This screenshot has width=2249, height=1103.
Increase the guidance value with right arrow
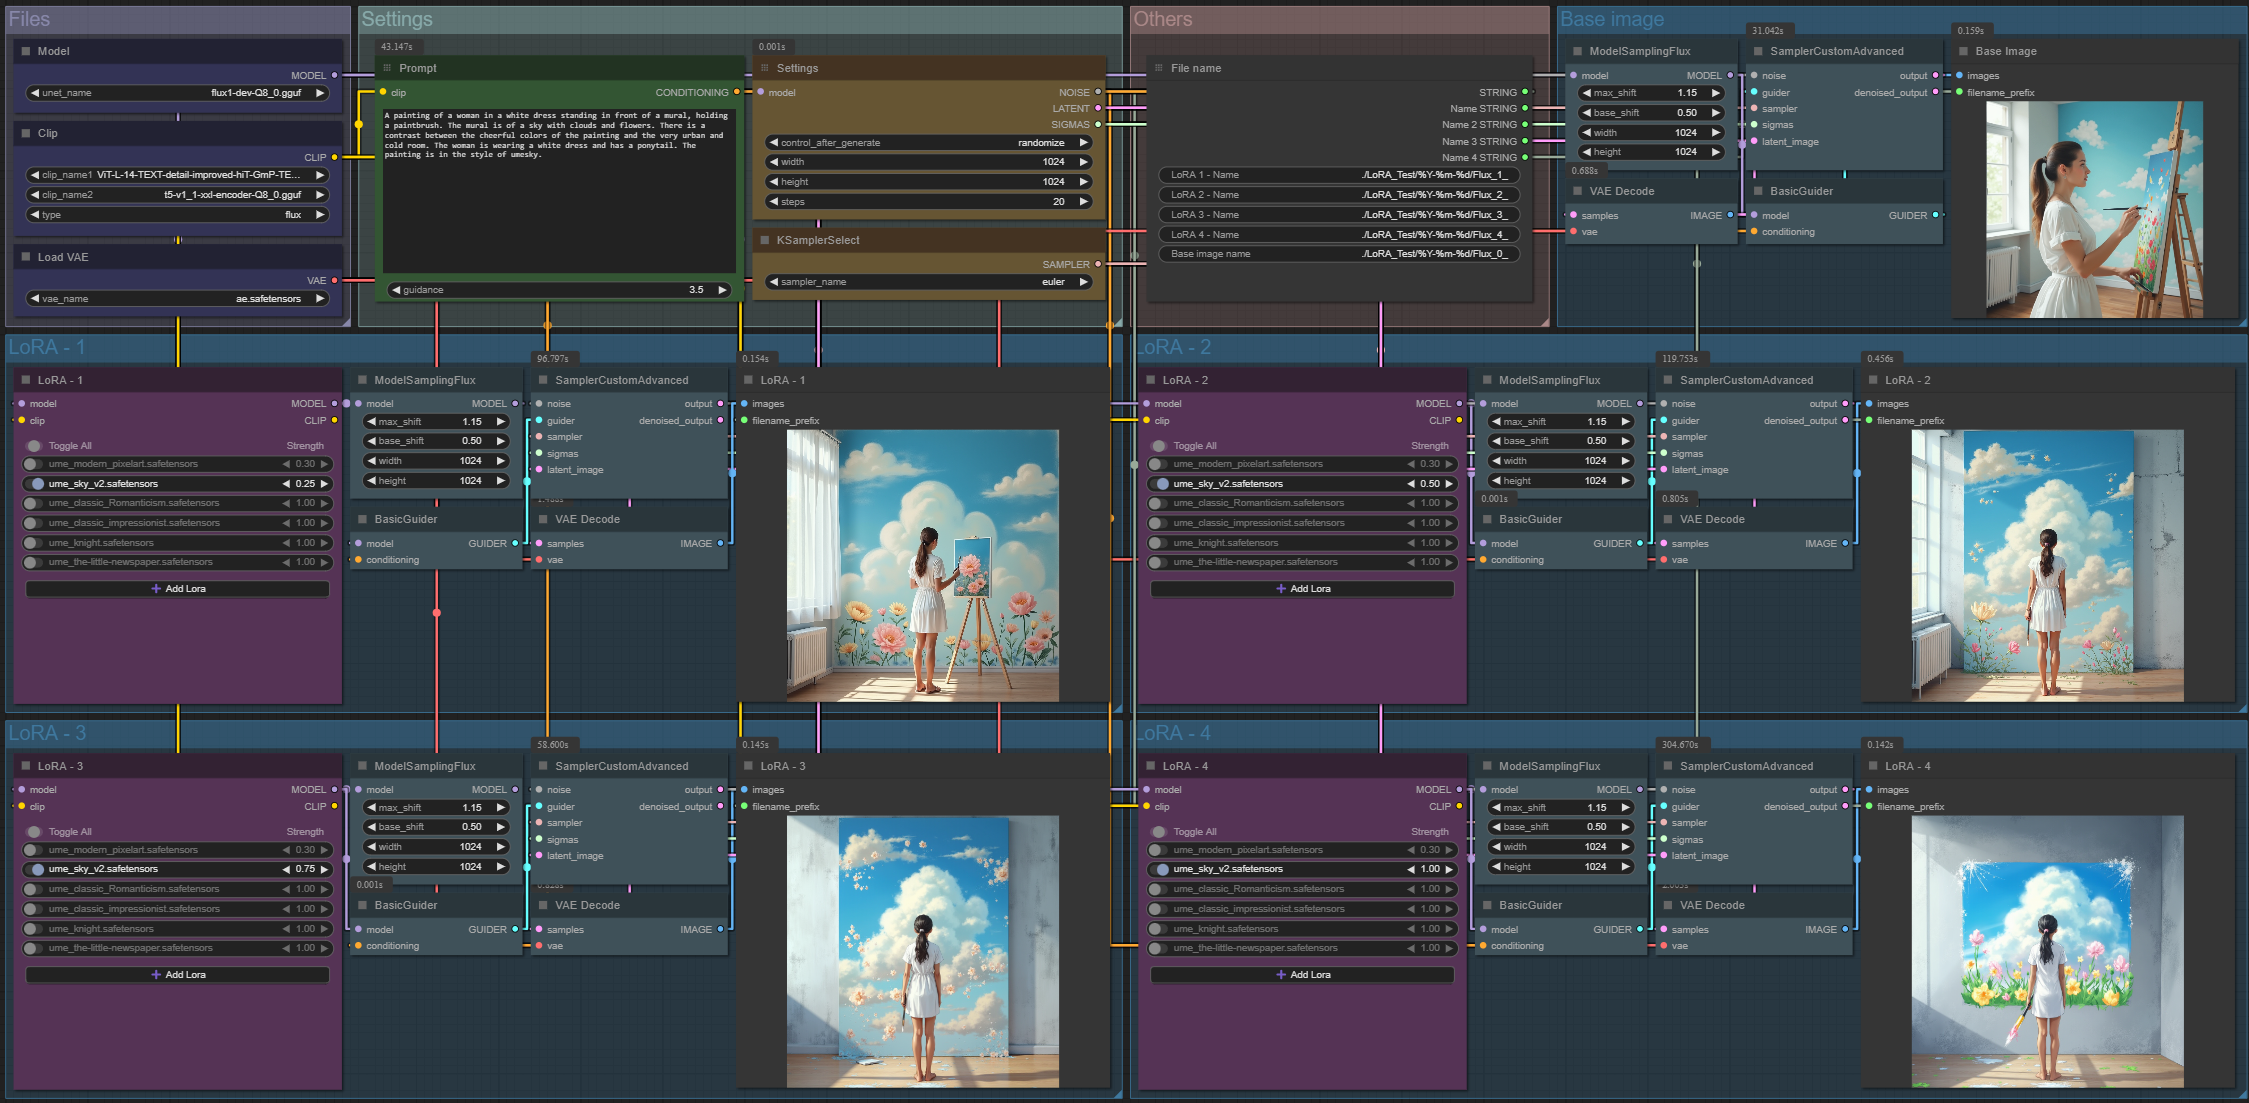click(x=721, y=290)
